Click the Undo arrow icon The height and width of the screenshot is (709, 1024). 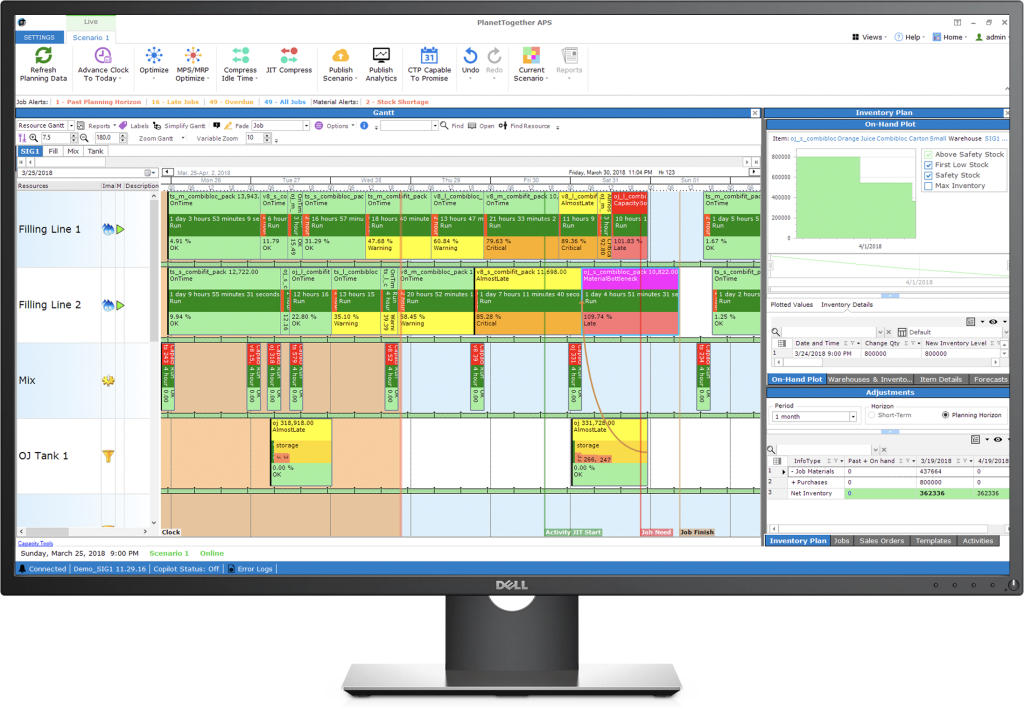pyautogui.click(x=470, y=55)
